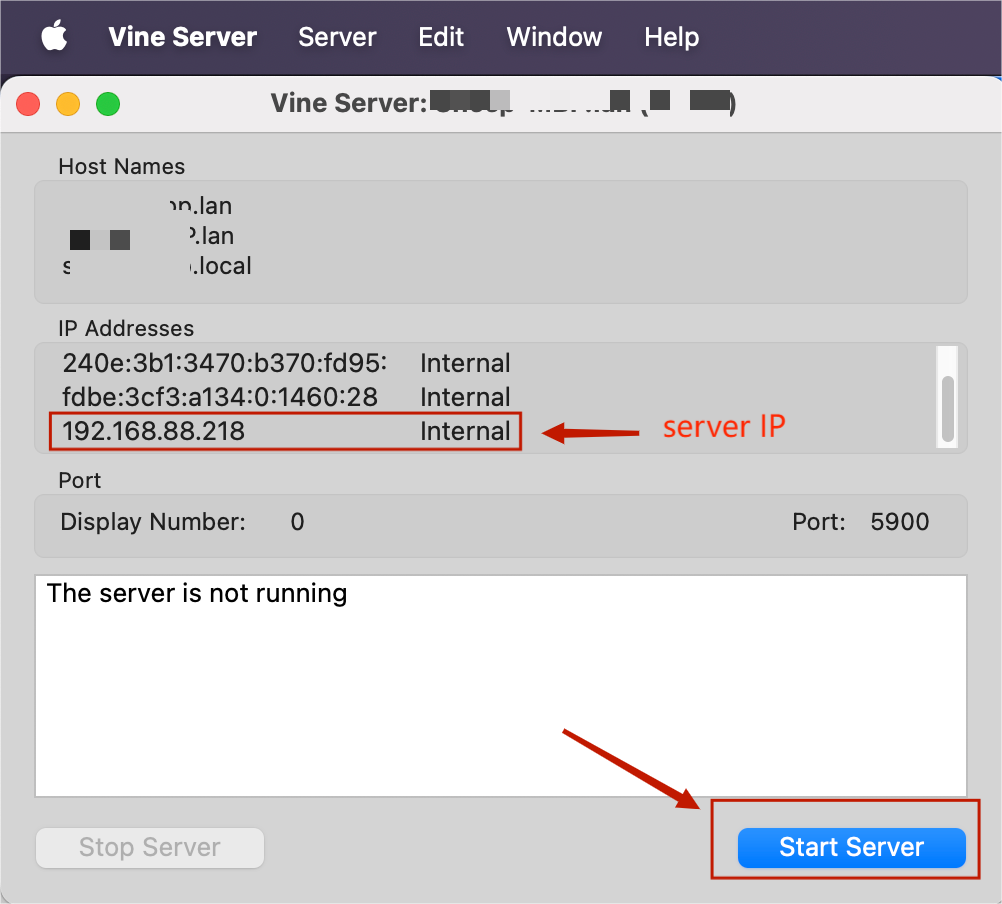
Task: Click the Display Number value 0
Action: tap(297, 522)
